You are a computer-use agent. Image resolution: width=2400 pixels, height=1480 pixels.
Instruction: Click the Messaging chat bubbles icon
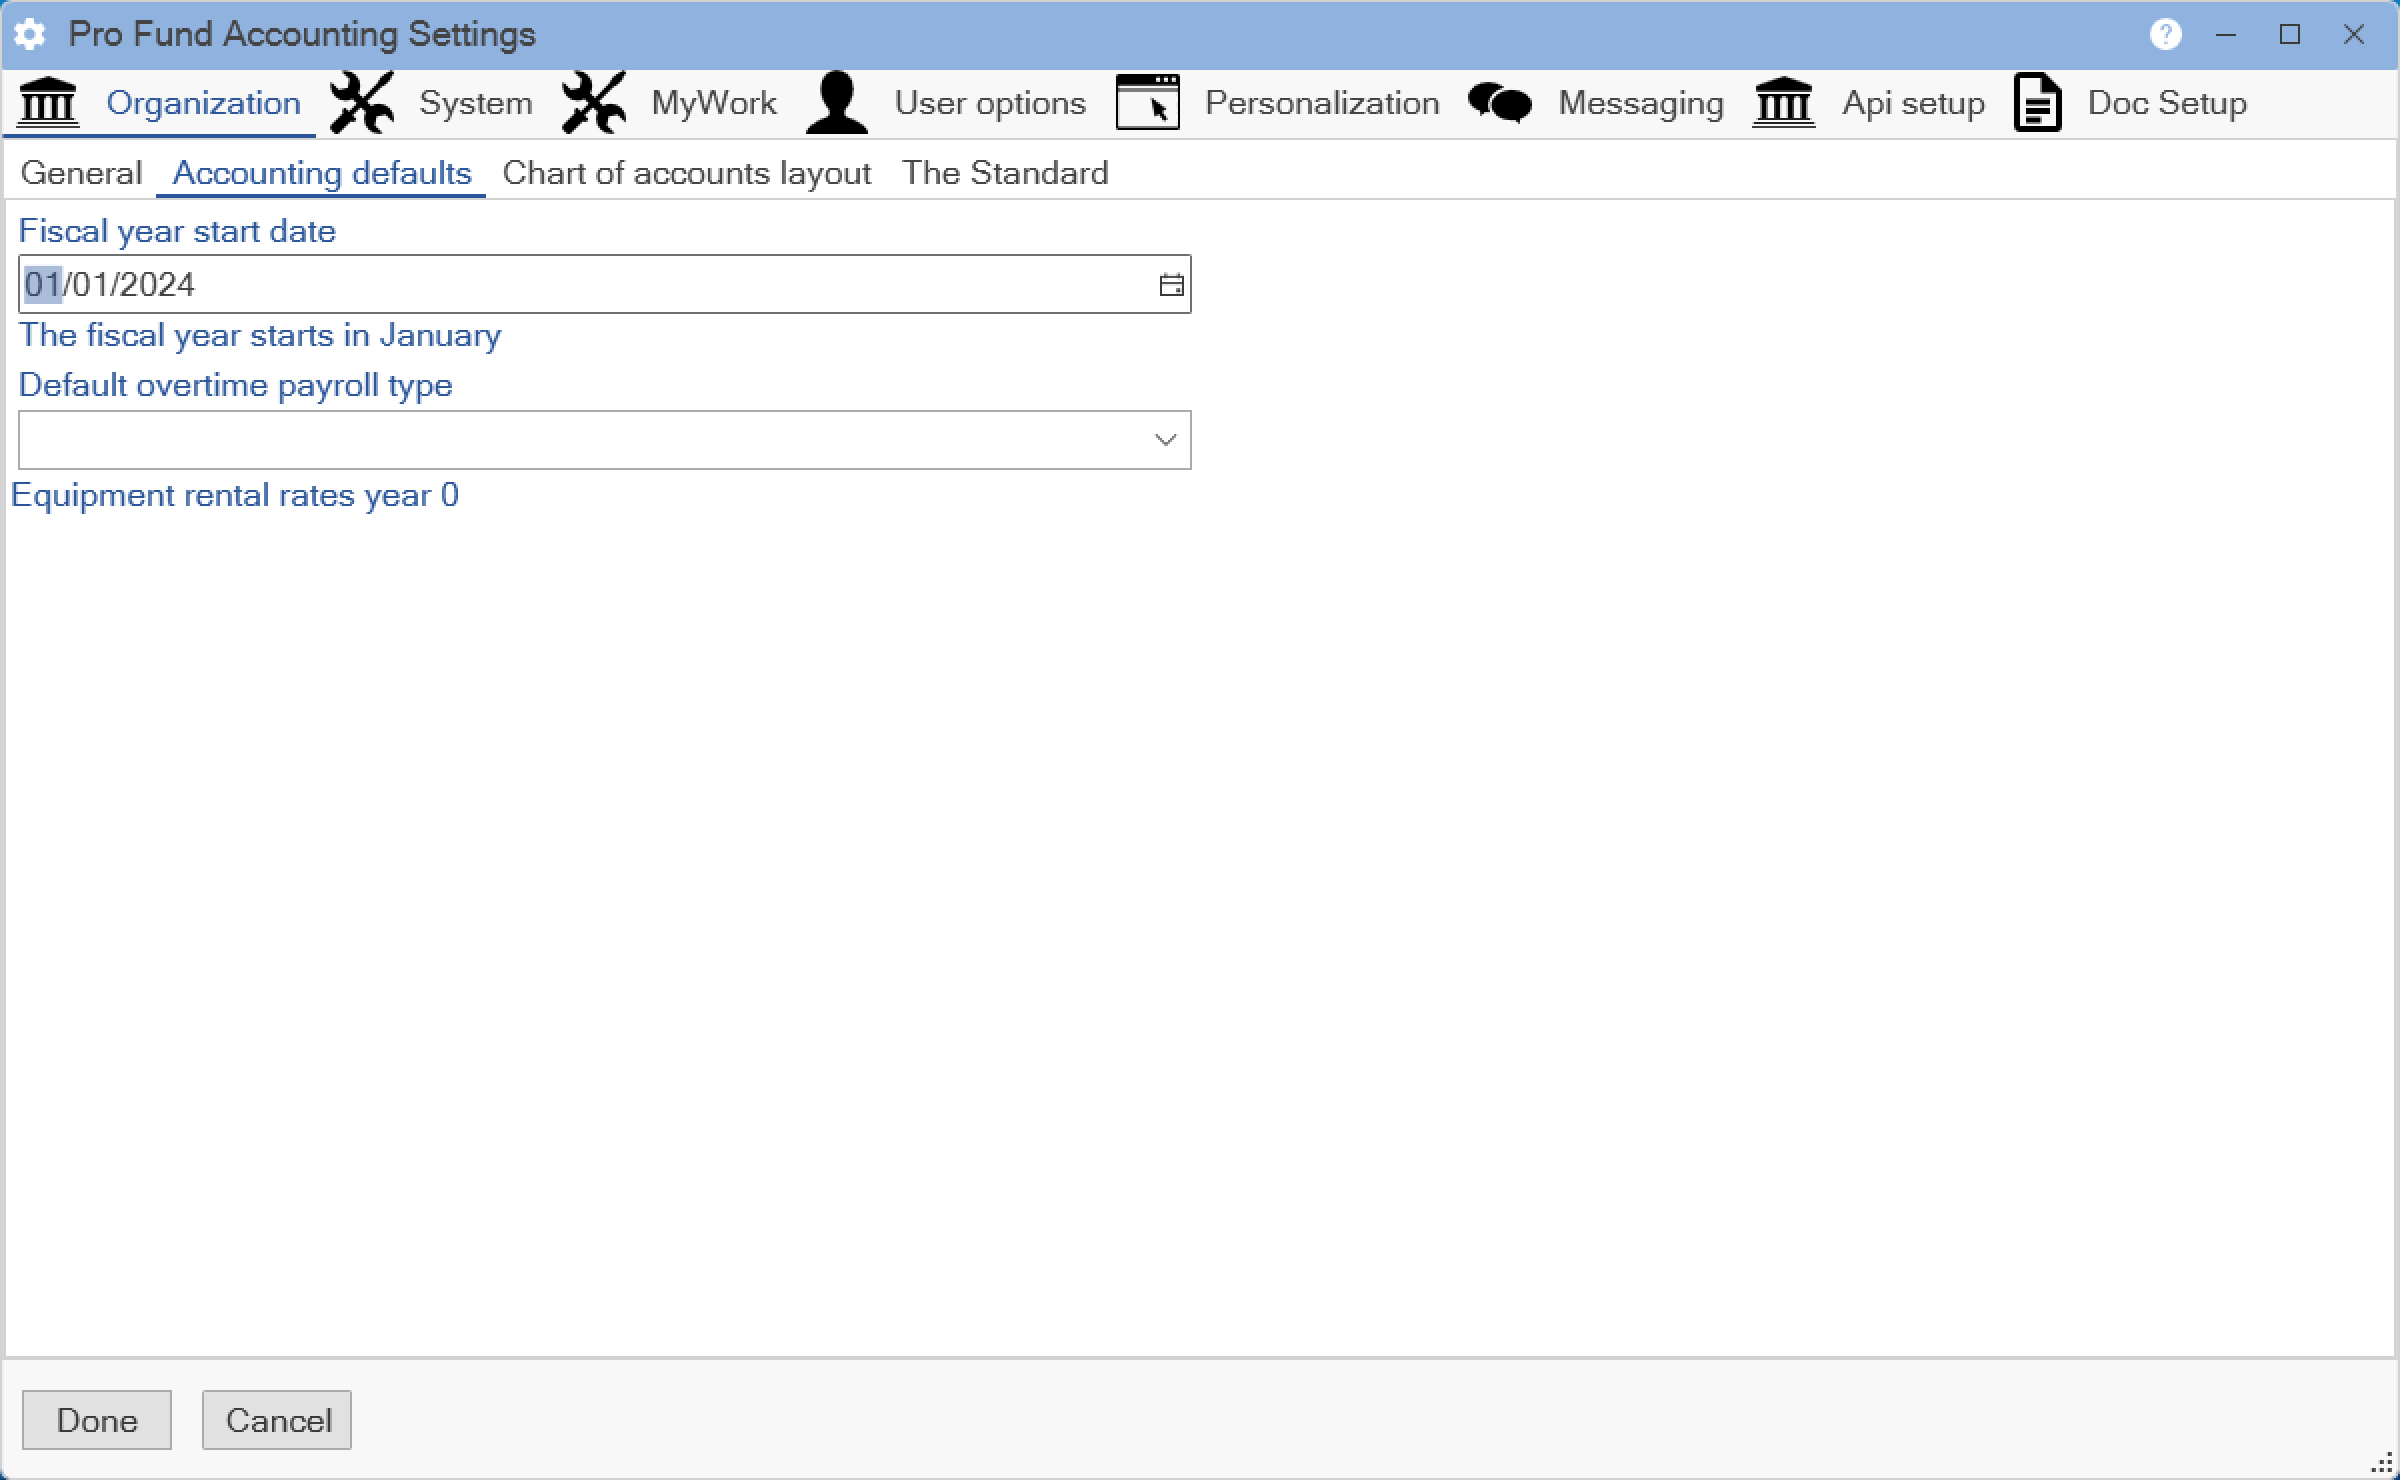(1500, 103)
